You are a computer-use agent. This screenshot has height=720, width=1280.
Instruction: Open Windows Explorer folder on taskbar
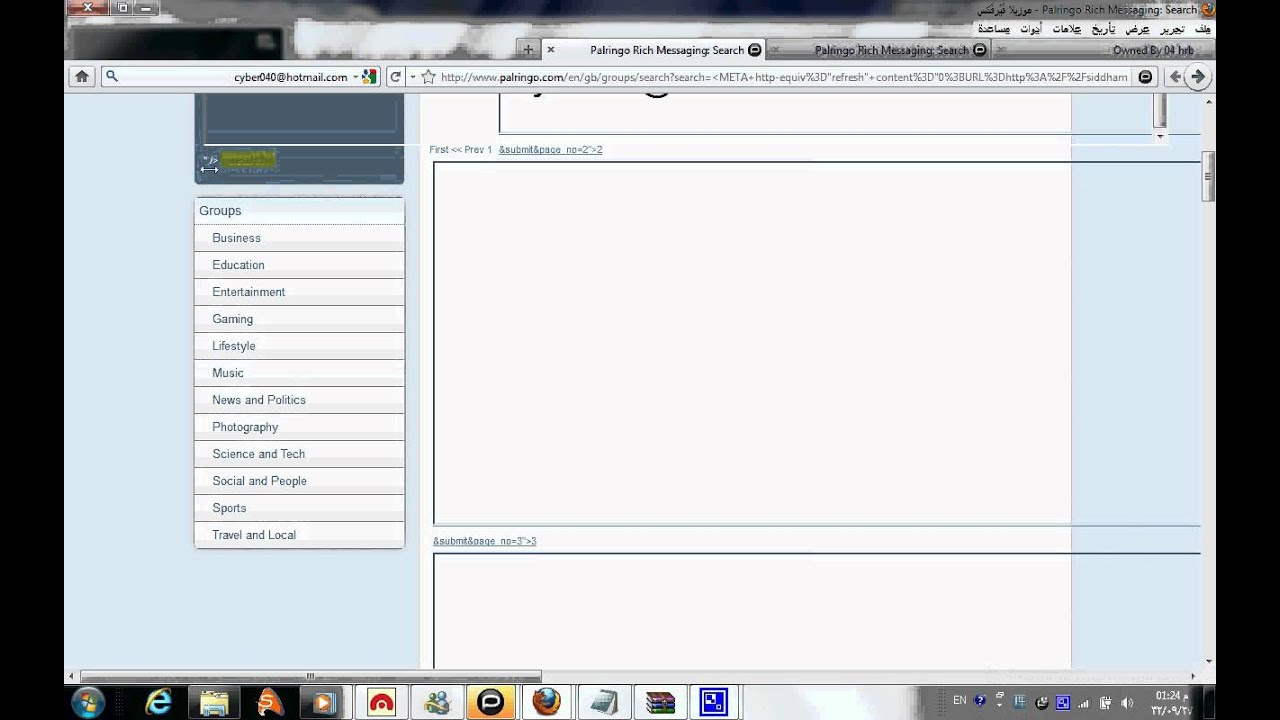coord(213,702)
